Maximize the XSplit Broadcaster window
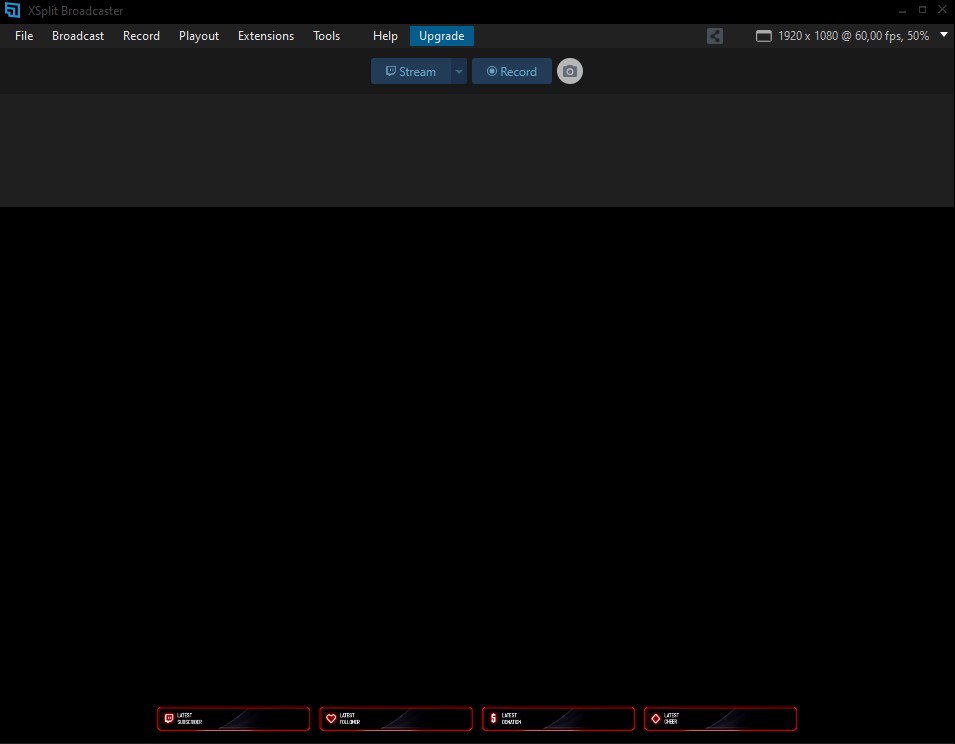Screen dimensions: 955x744 click(922, 10)
